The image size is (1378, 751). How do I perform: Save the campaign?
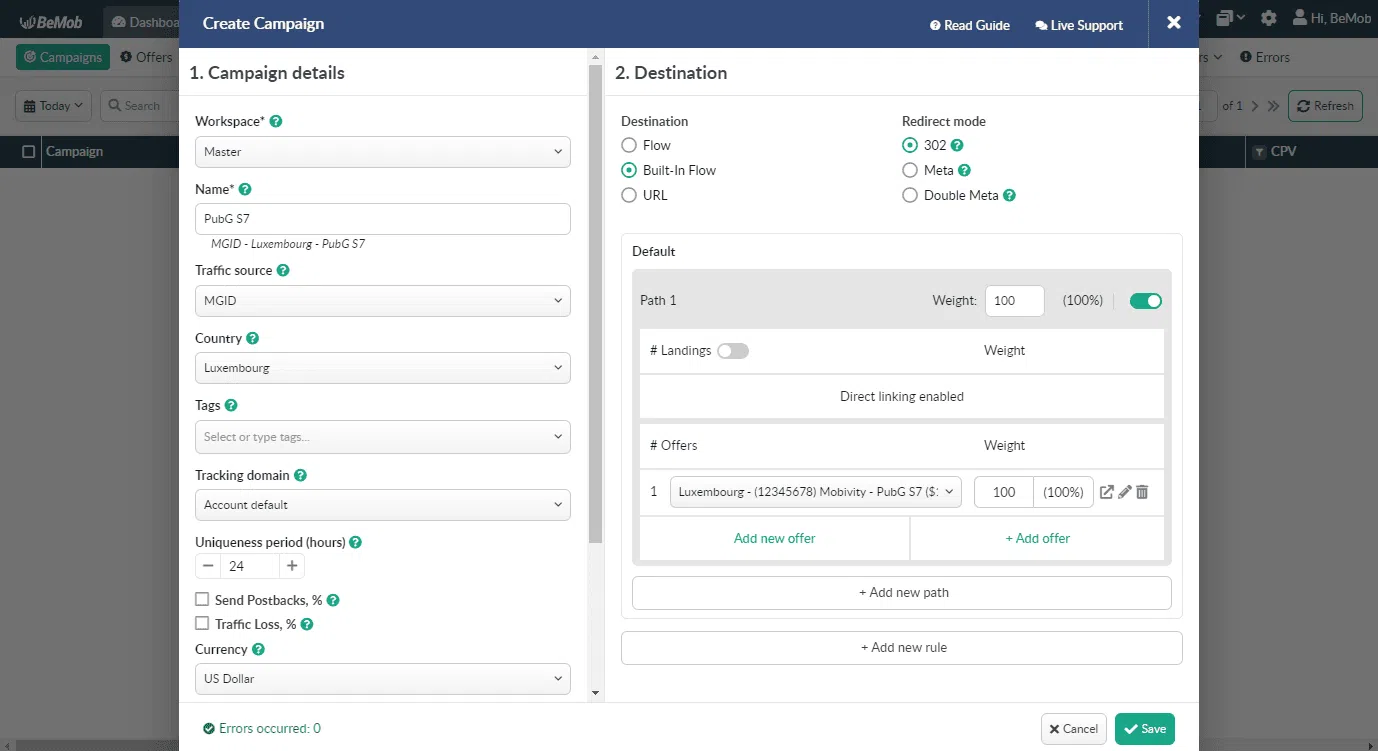tap(1144, 729)
